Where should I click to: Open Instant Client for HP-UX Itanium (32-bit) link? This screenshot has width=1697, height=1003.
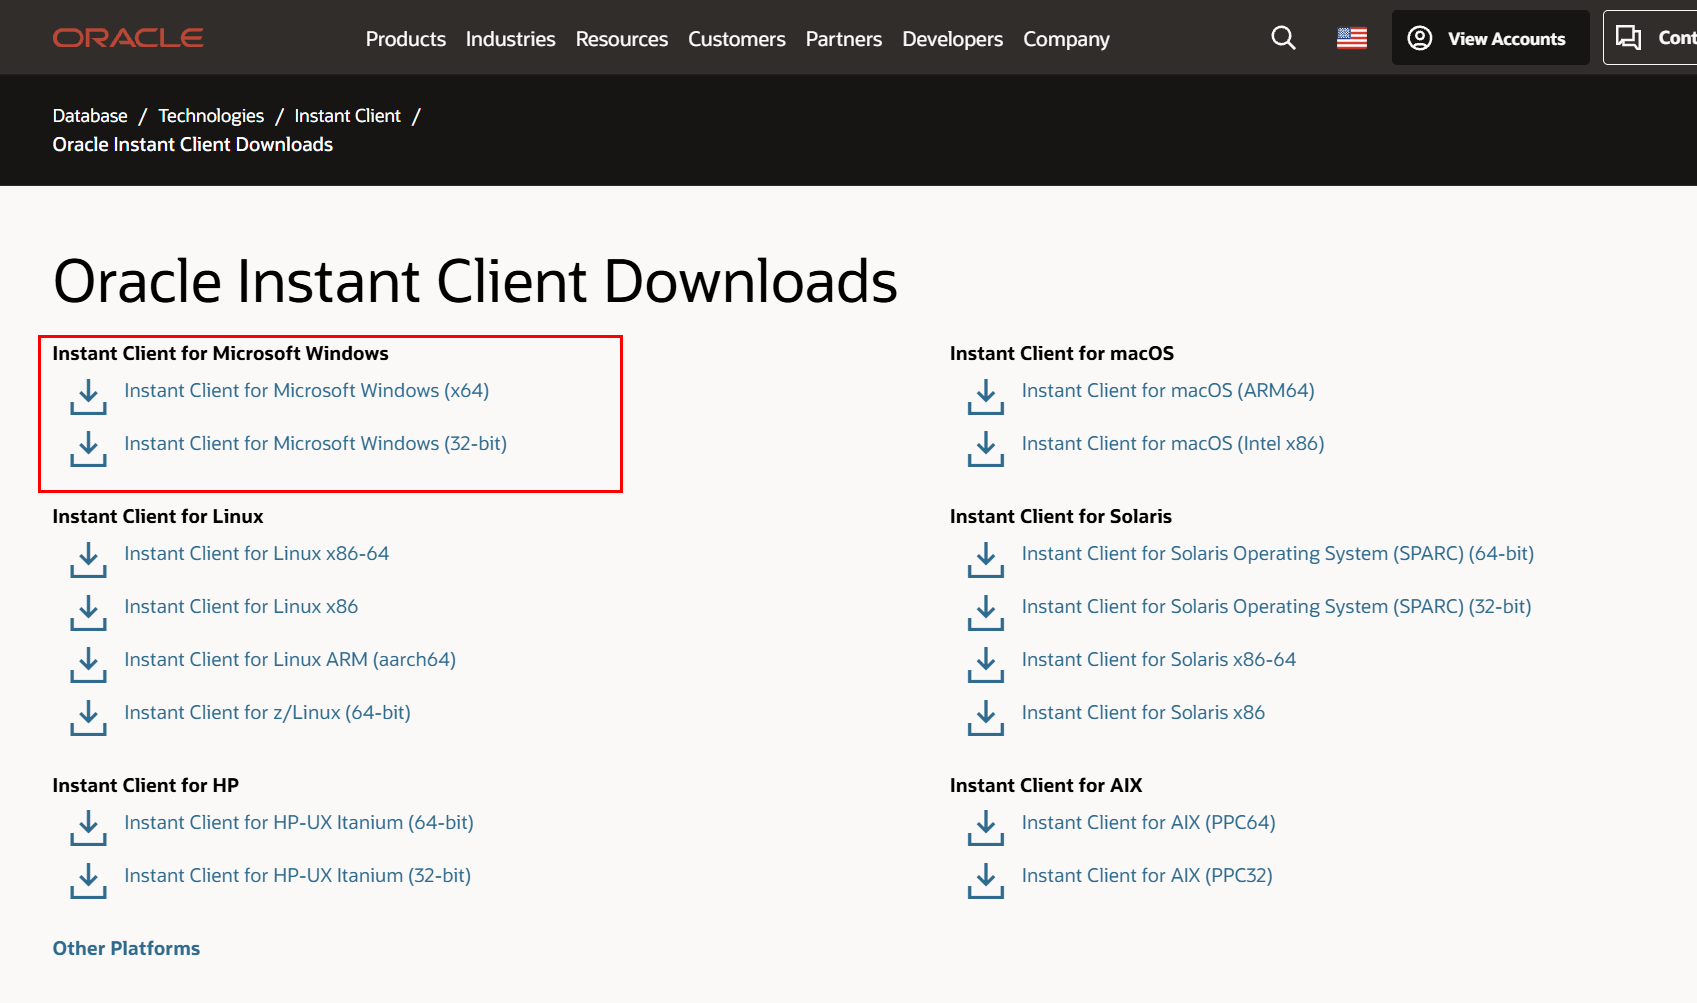pos(298,876)
